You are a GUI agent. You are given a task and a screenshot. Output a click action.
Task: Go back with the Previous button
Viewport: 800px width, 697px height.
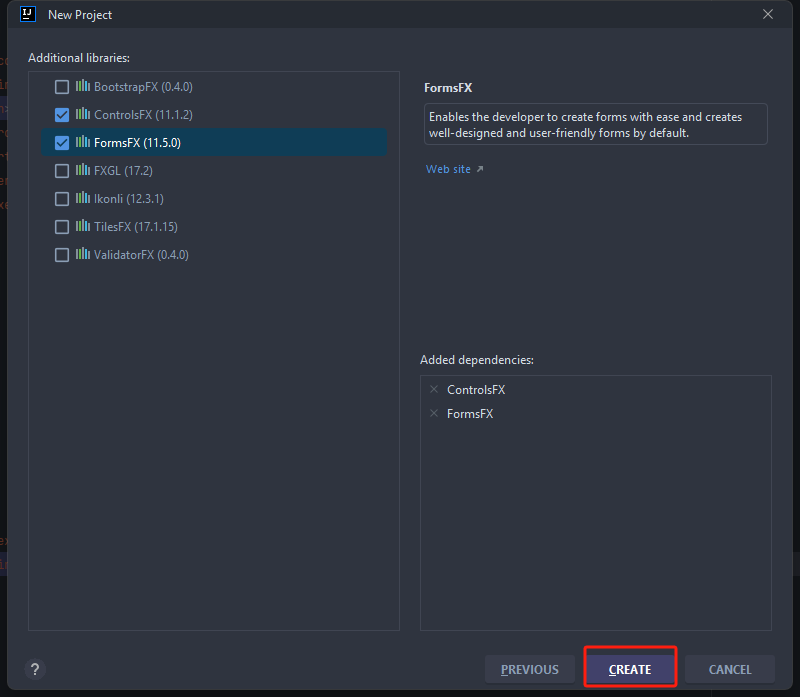coord(530,670)
